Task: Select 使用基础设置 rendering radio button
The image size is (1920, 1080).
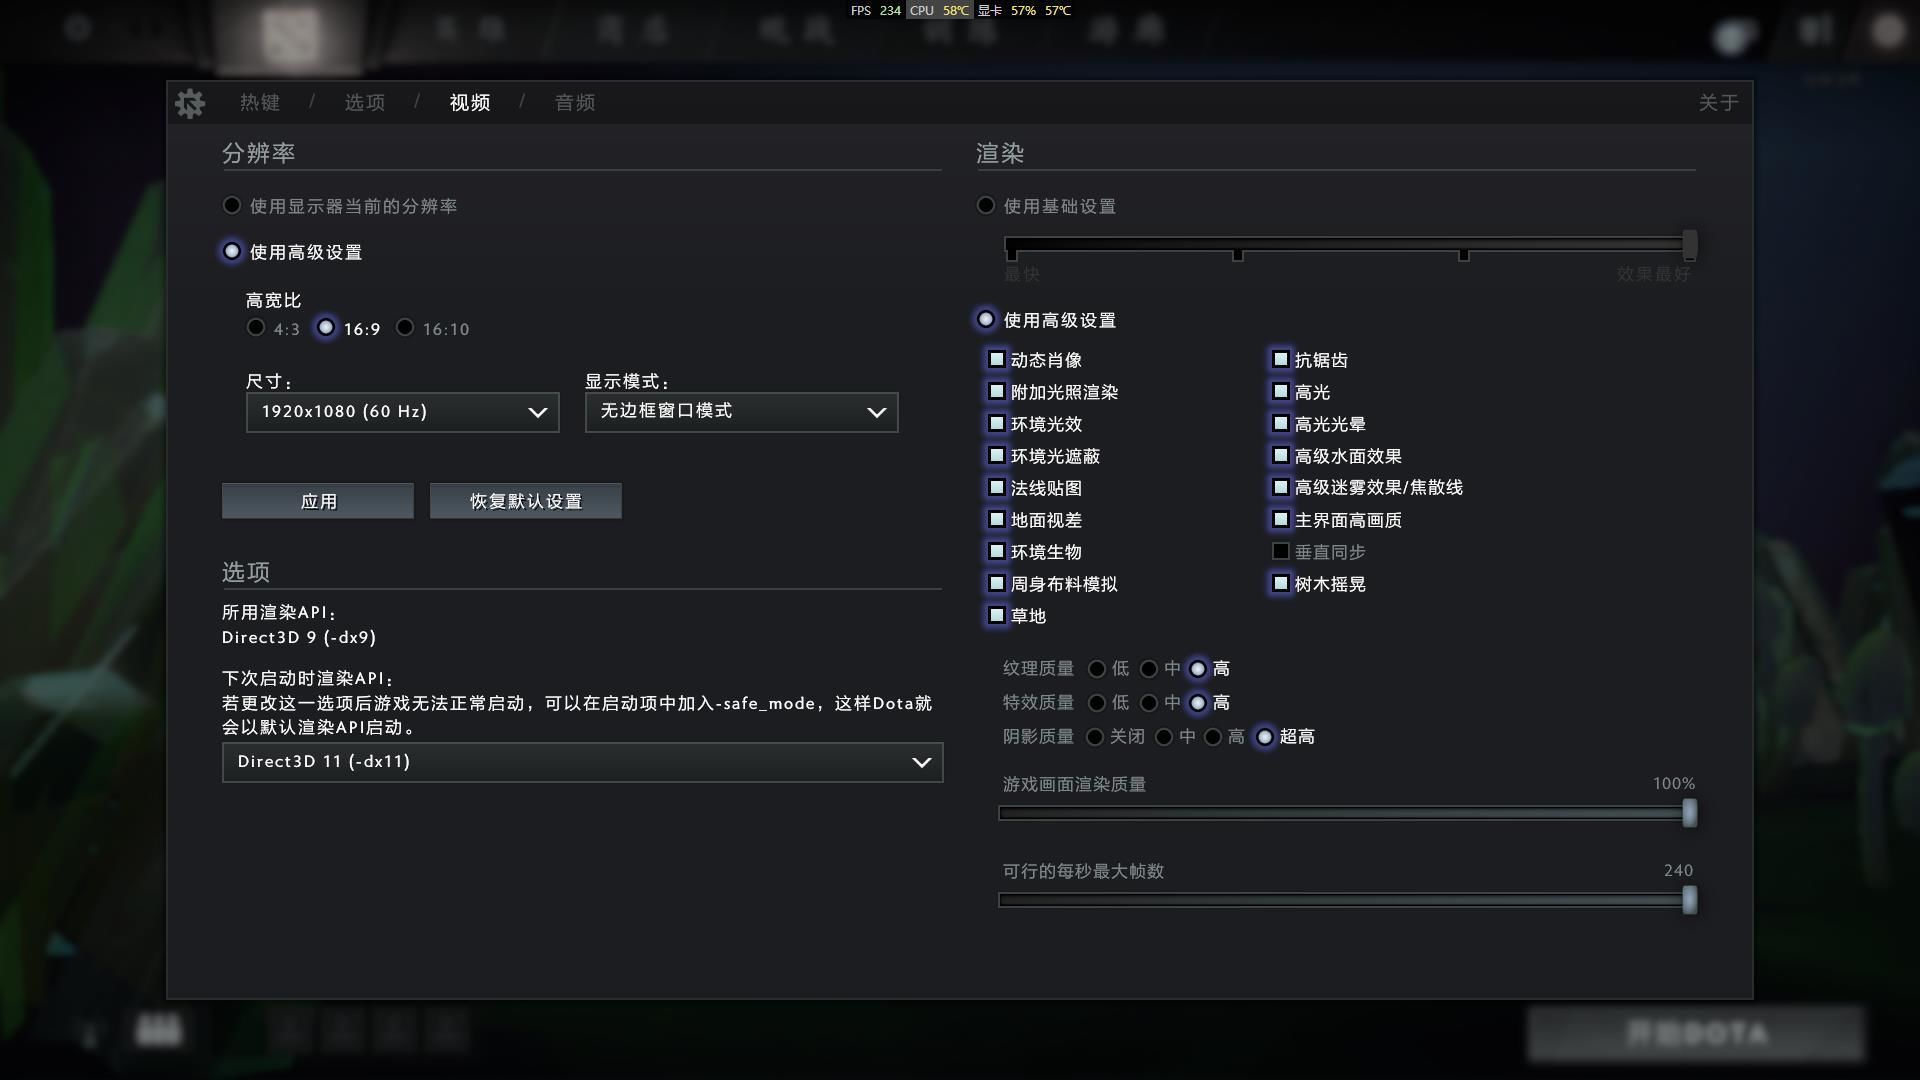Action: point(986,205)
